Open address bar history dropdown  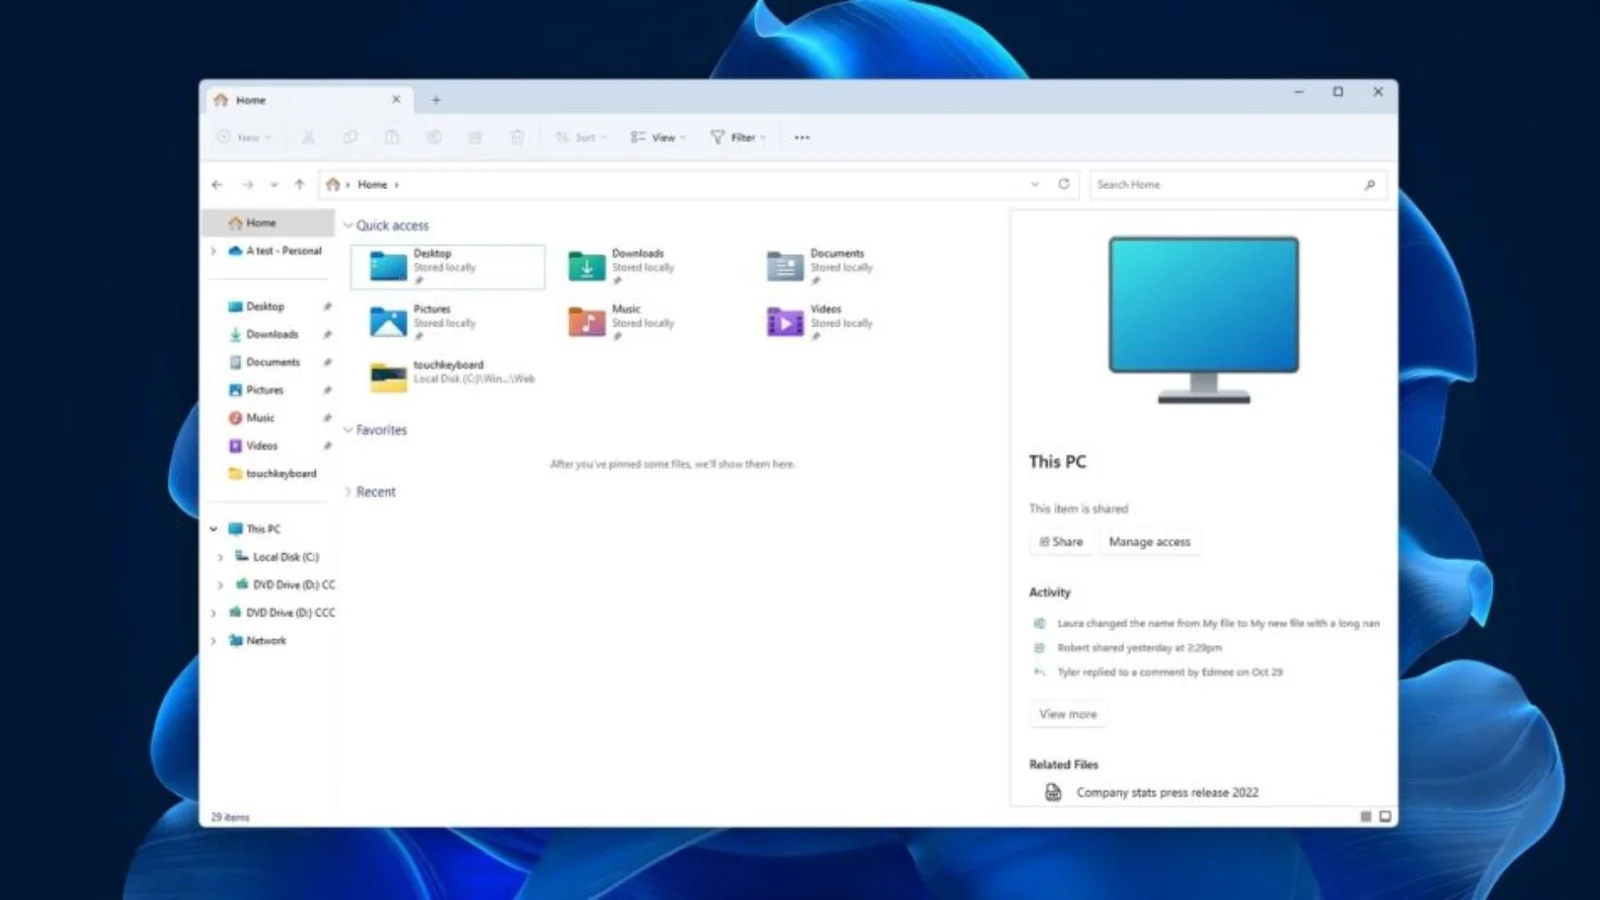click(1035, 184)
